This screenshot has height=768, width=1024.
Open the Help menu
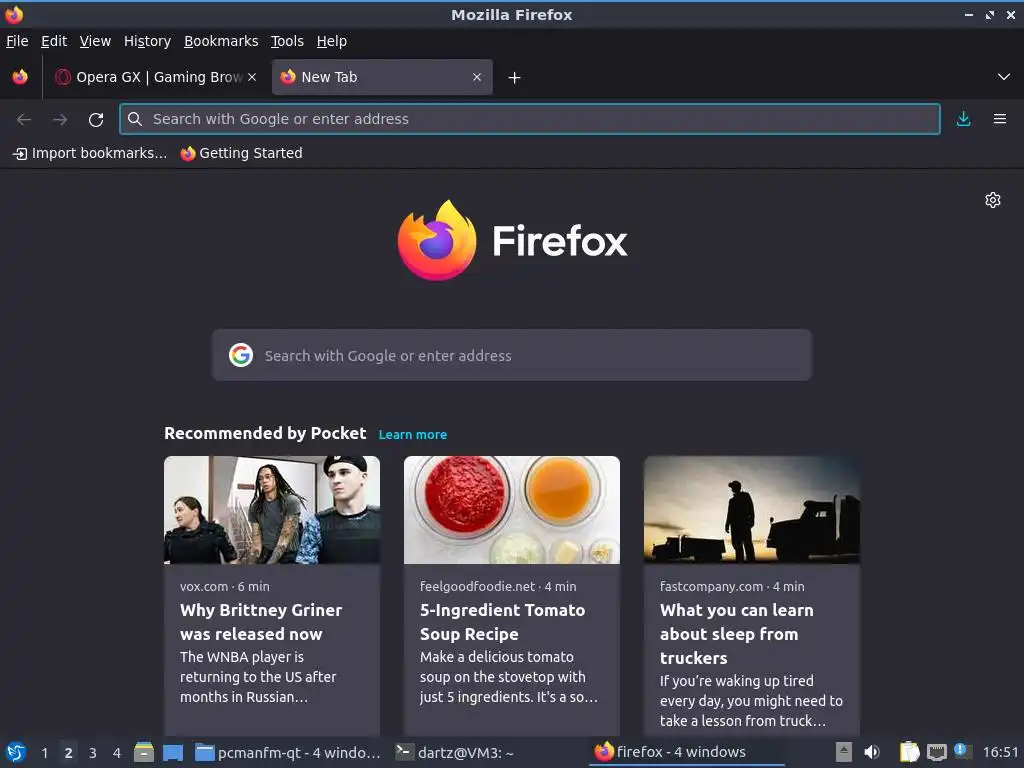tap(332, 41)
